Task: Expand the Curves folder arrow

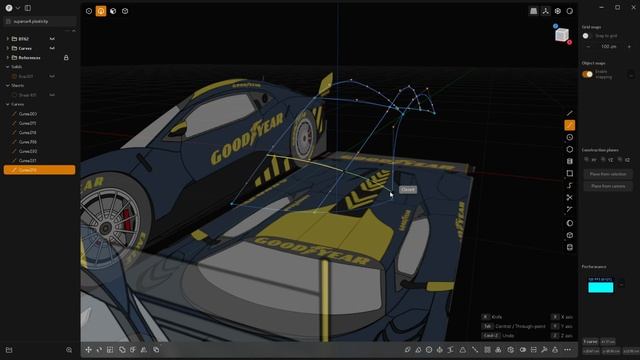Action: (8, 48)
